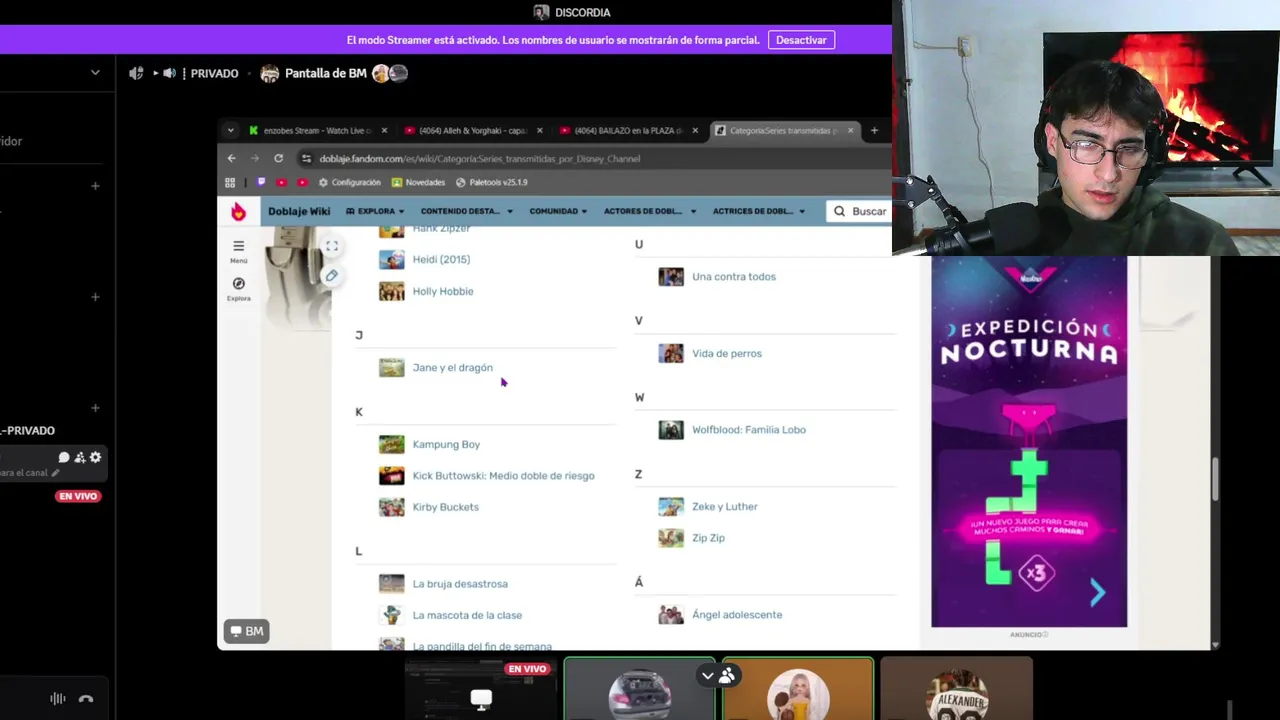Select the car avatar participant tile

pos(640,688)
